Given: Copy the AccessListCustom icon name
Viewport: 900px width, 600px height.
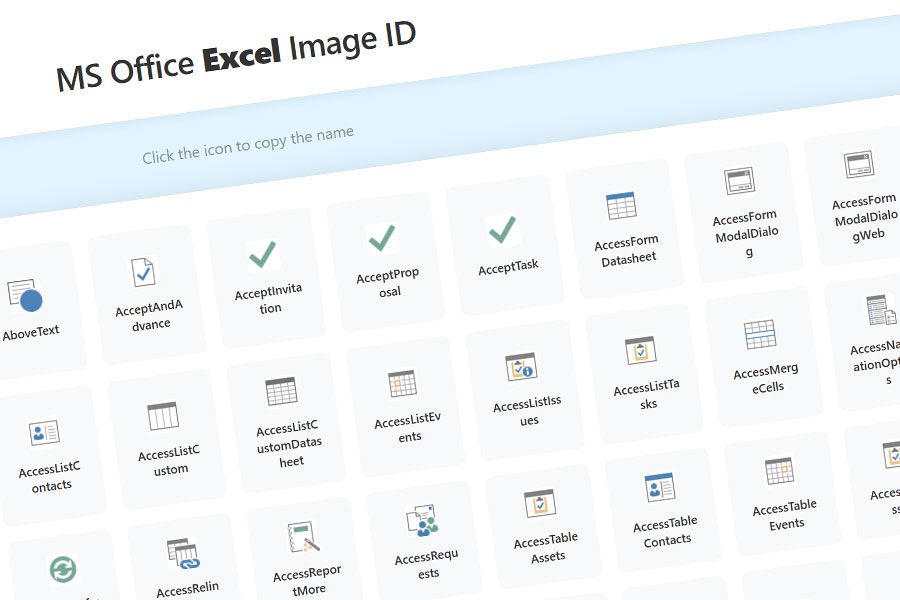Looking at the screenshot, I should [x=163, y=416].
